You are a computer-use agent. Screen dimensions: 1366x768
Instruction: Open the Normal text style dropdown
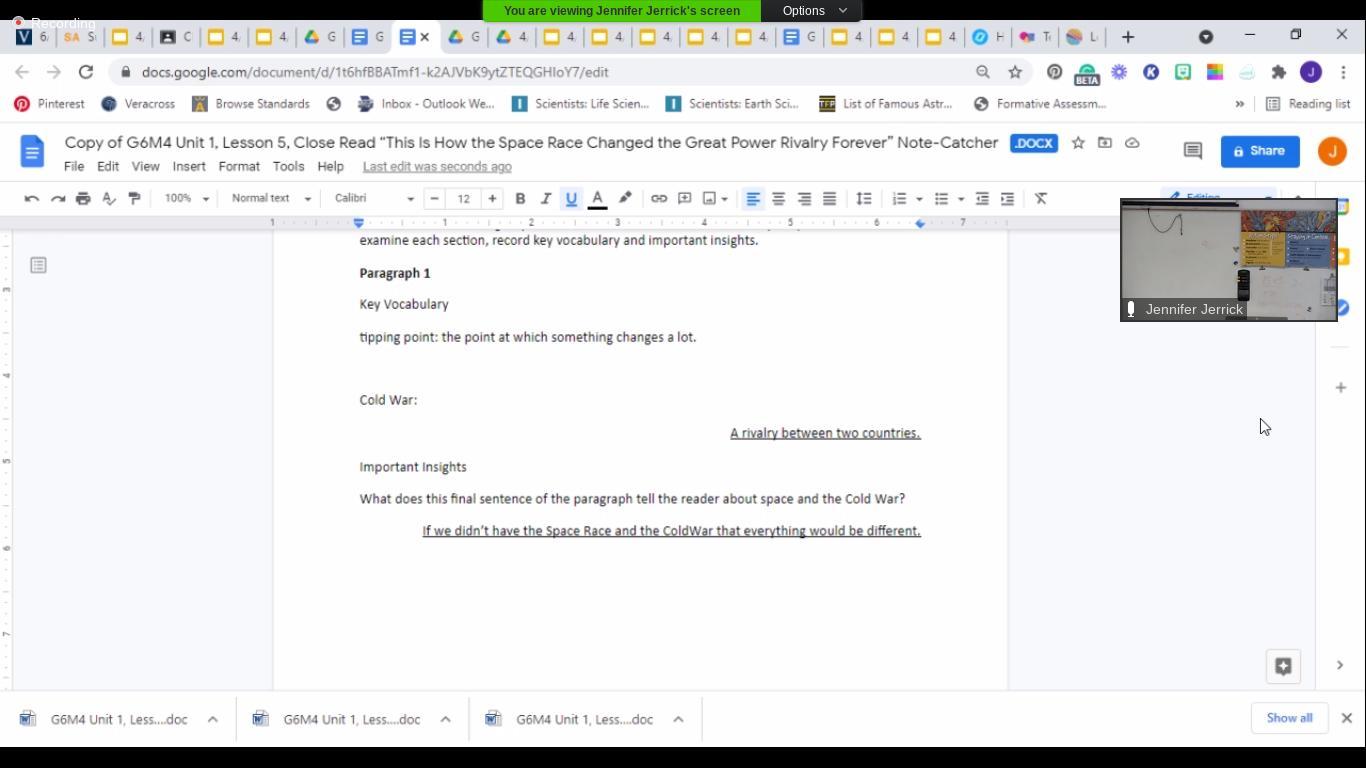[271, 199]
